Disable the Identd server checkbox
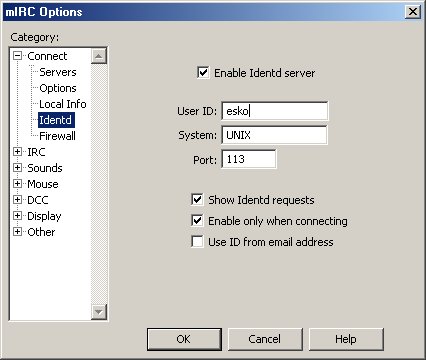This screenshot has width=426, height=360. (x=203, y=73)
